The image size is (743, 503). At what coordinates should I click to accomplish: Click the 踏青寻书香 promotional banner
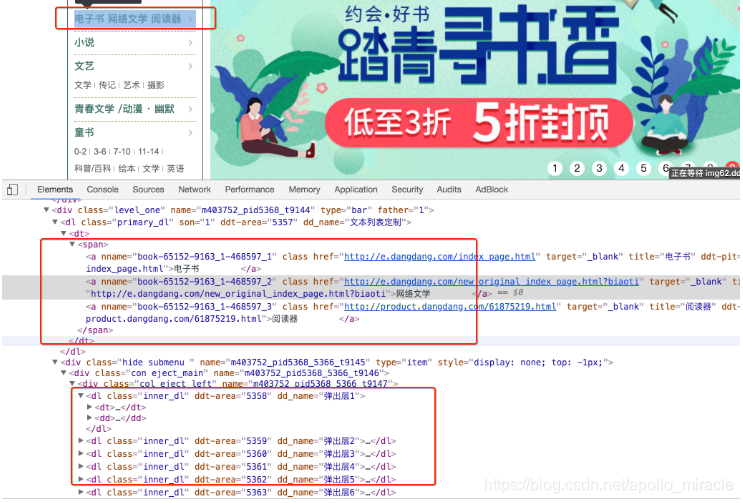[x=475, y=90]
